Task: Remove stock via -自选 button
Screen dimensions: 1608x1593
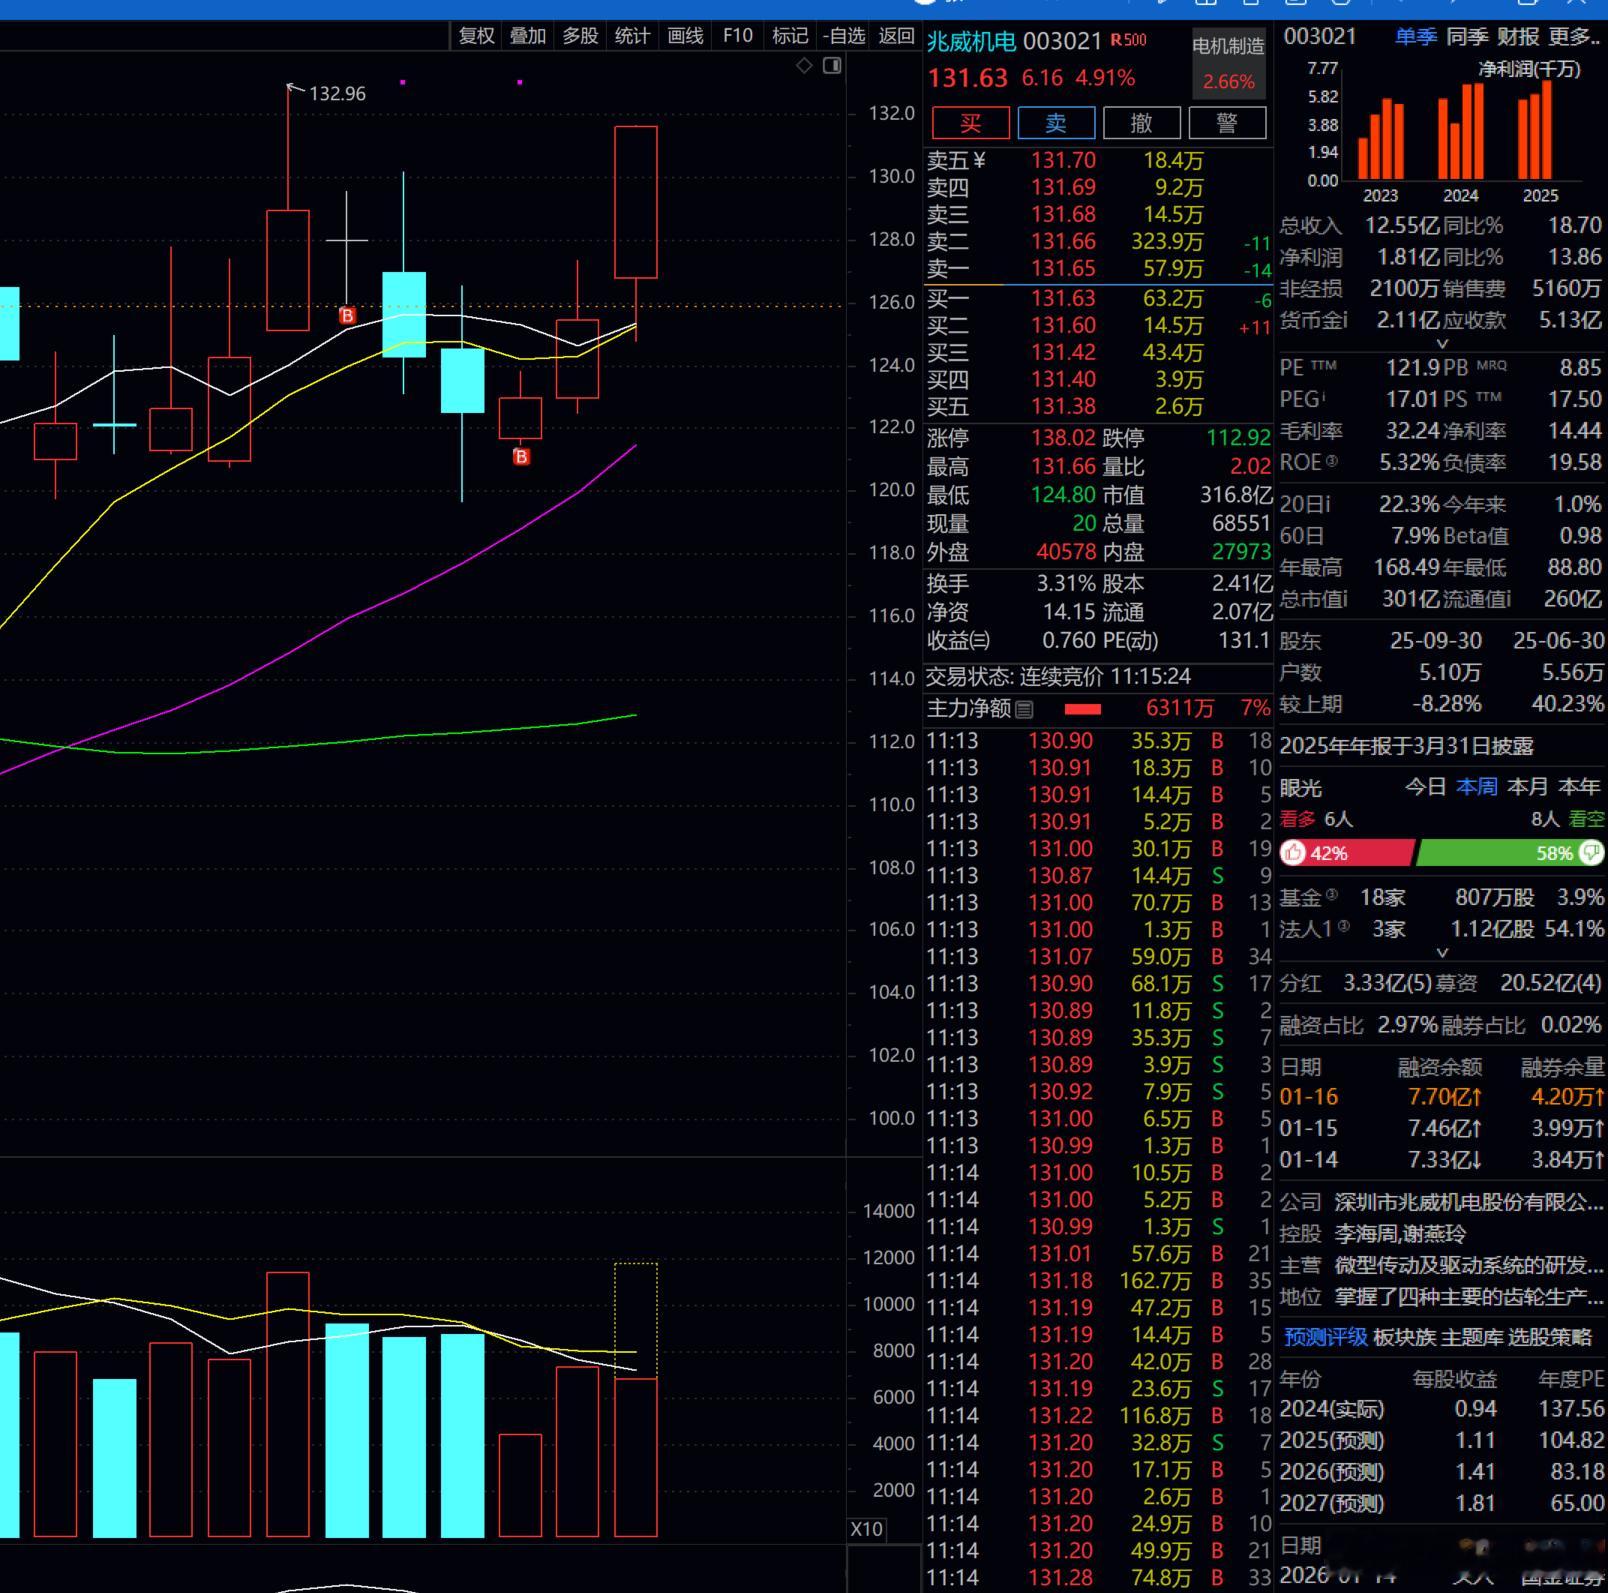Action: 844,36
